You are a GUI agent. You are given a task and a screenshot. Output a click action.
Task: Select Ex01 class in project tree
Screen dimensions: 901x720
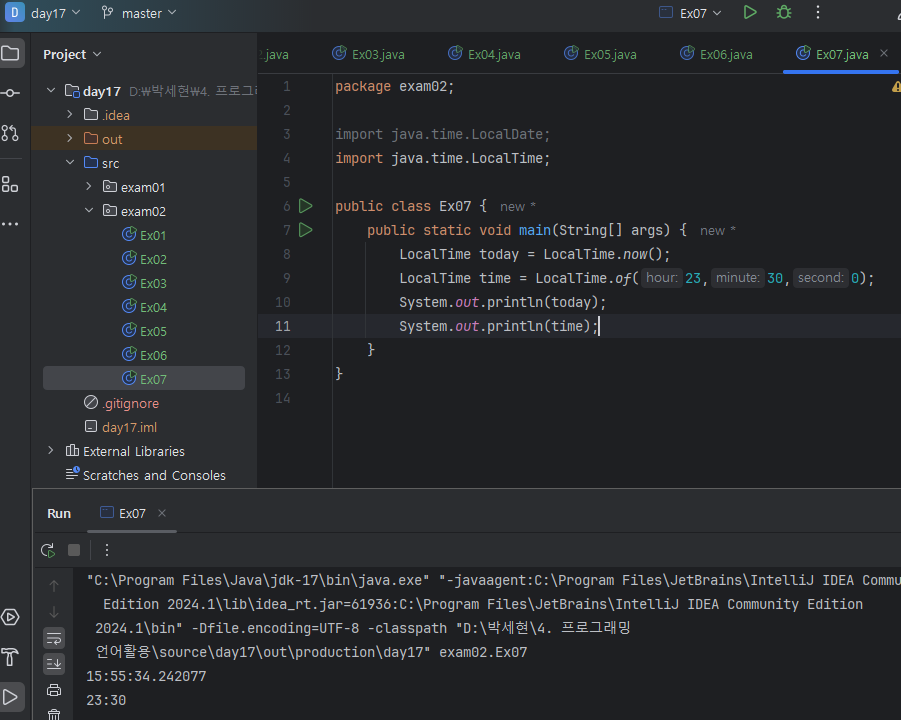coord(153,235)
